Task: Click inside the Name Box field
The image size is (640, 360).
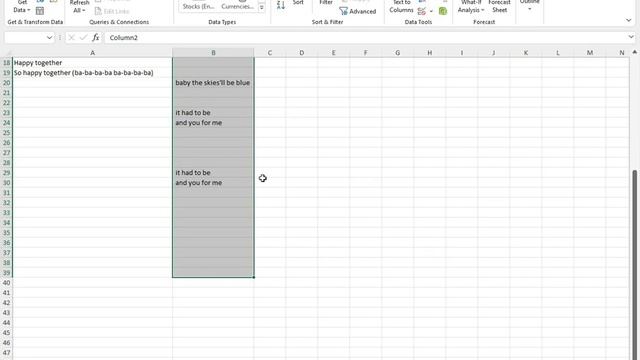Action: click(24, 38)
